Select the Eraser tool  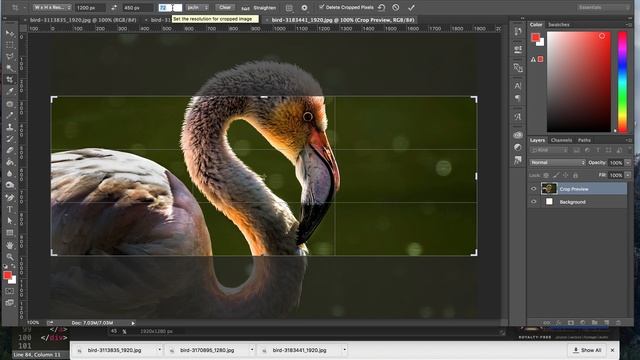pos(10,150)
